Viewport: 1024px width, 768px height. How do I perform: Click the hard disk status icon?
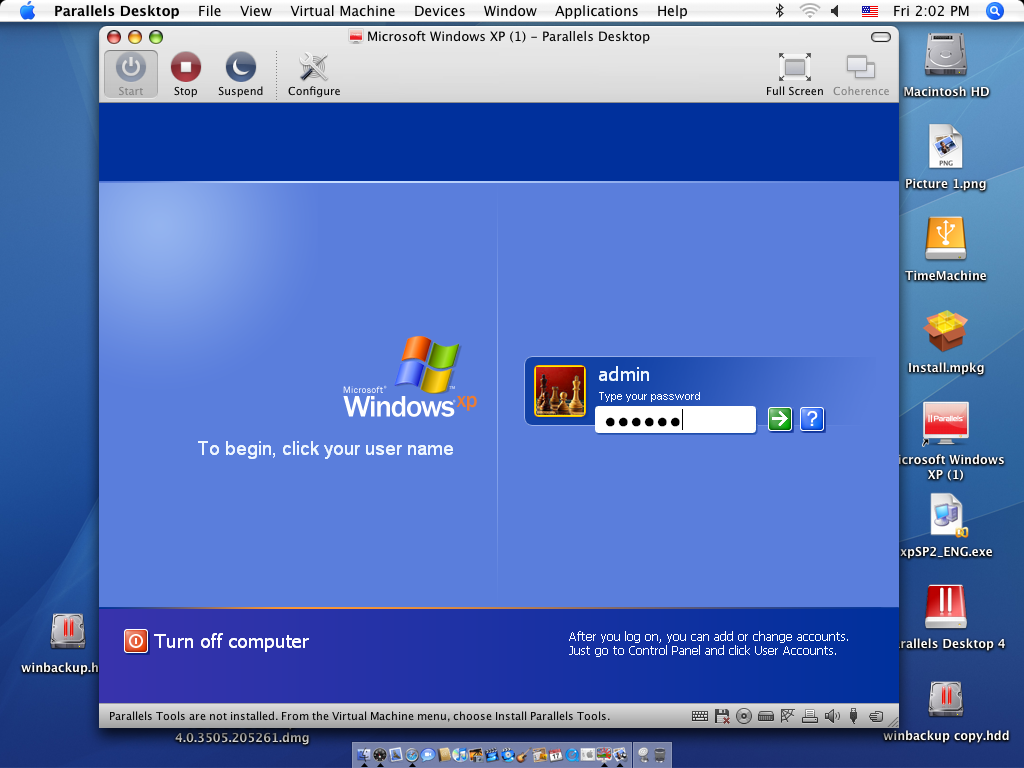[x=766, y=716]
